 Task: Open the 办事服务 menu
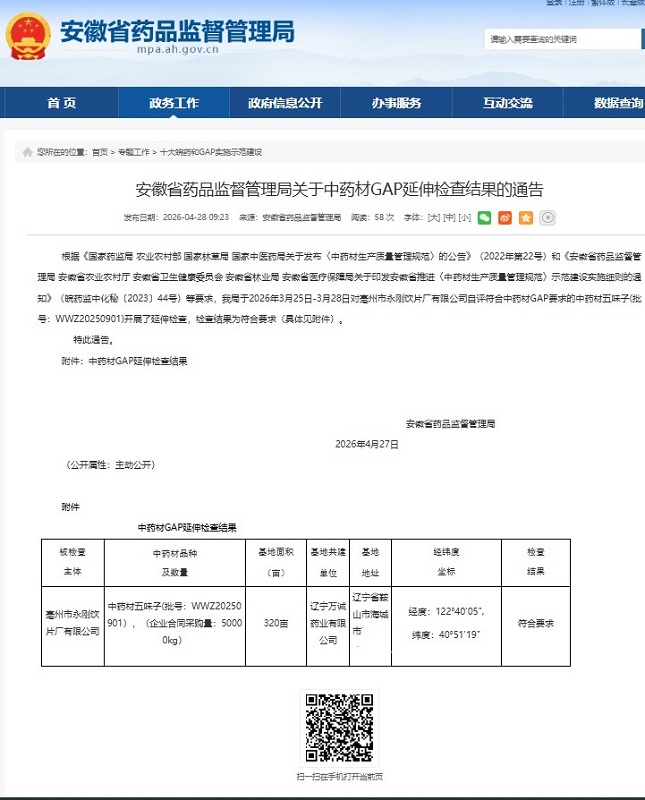(396, 103)
